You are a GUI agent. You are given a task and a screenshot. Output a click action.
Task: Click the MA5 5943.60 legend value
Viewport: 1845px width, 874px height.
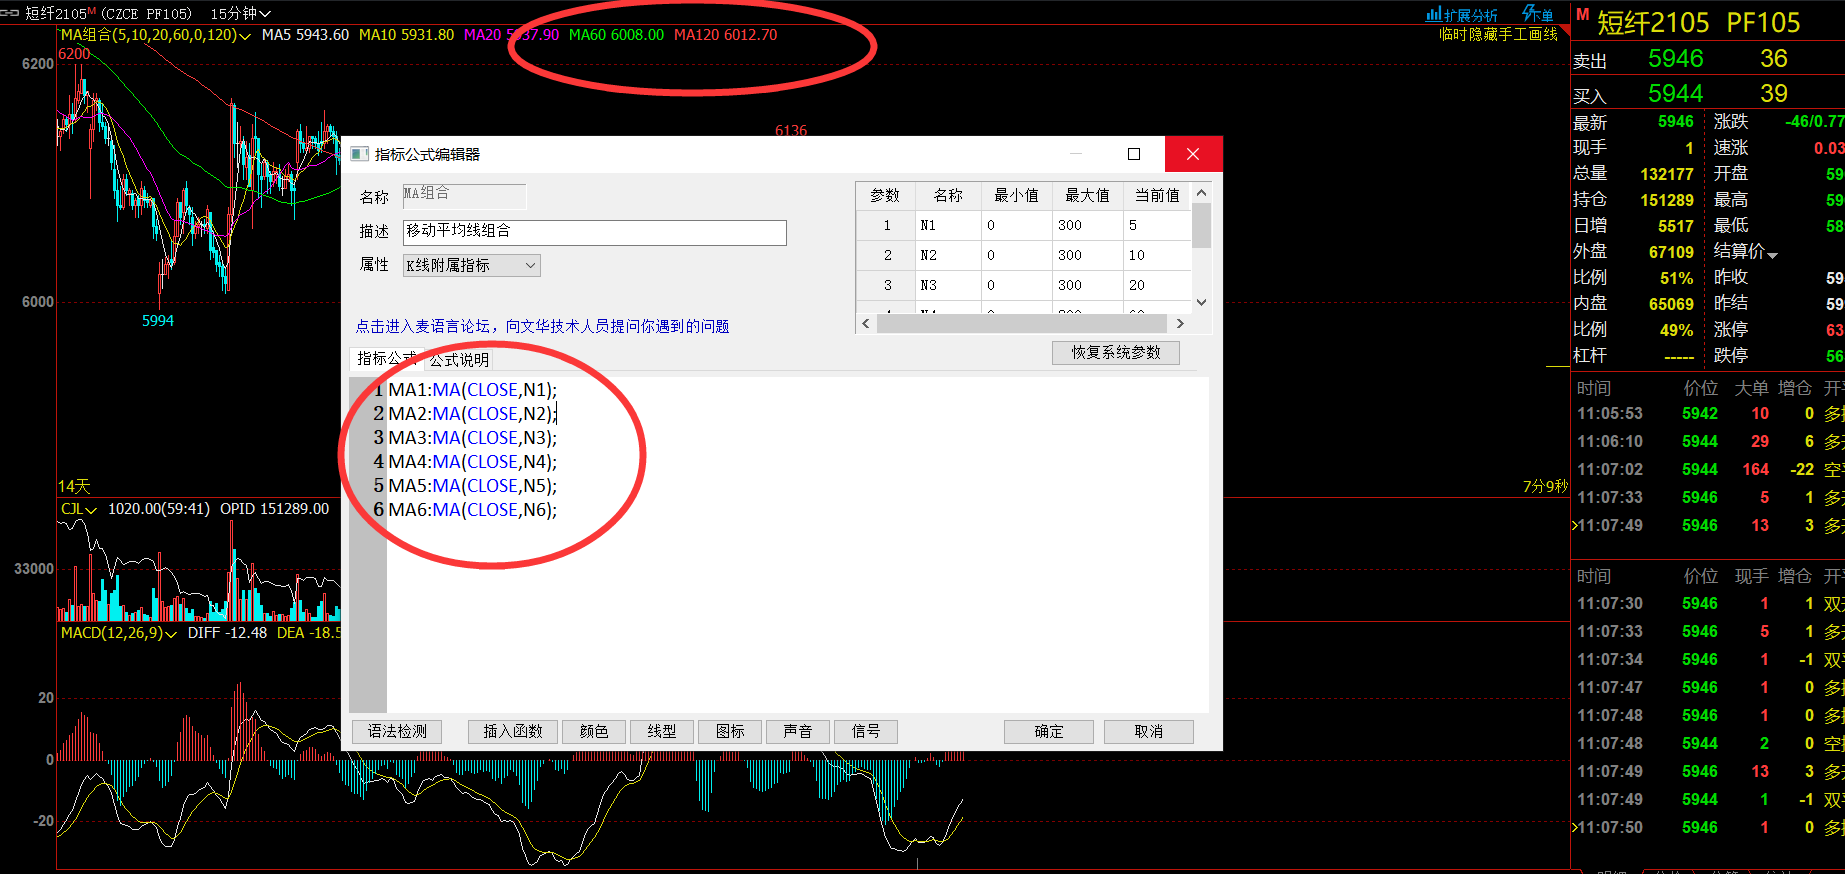305,35
